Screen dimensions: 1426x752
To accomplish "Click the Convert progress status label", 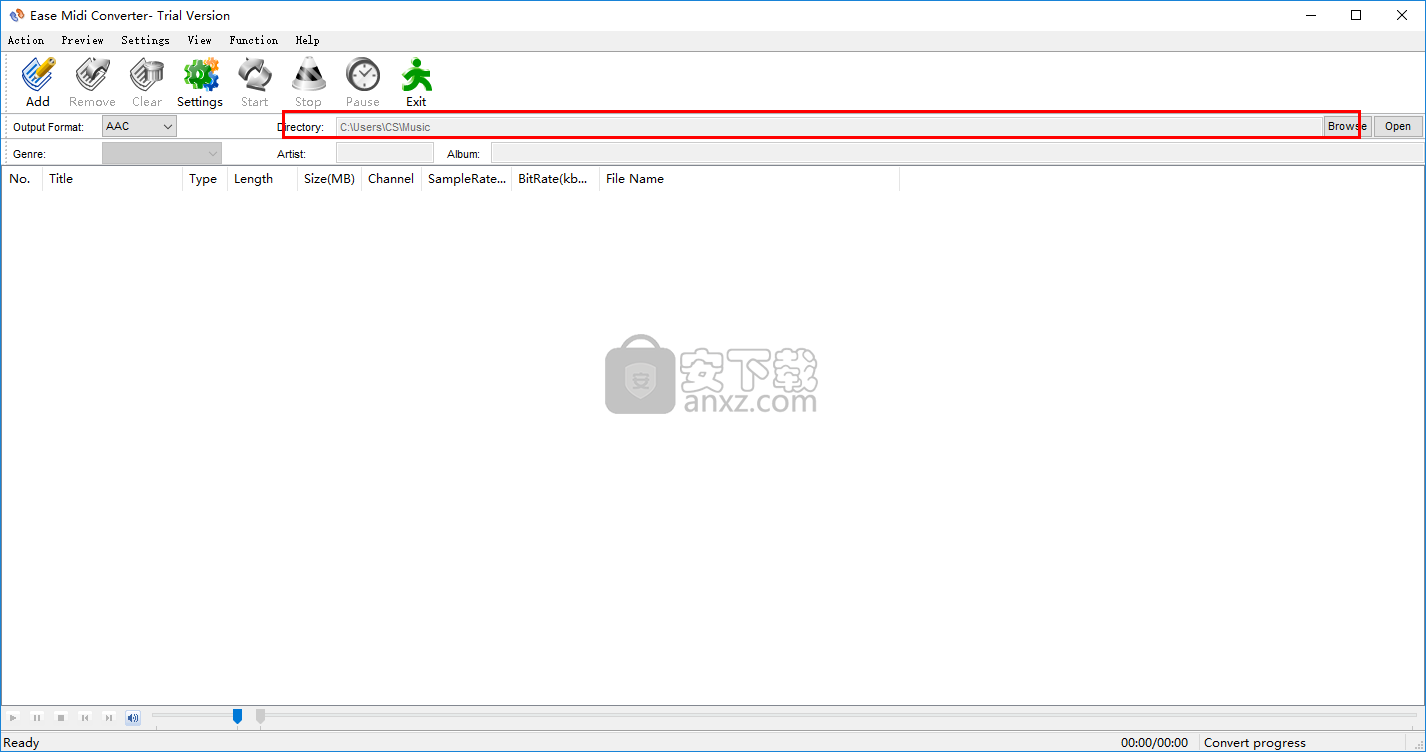I will click(1255, 742).
